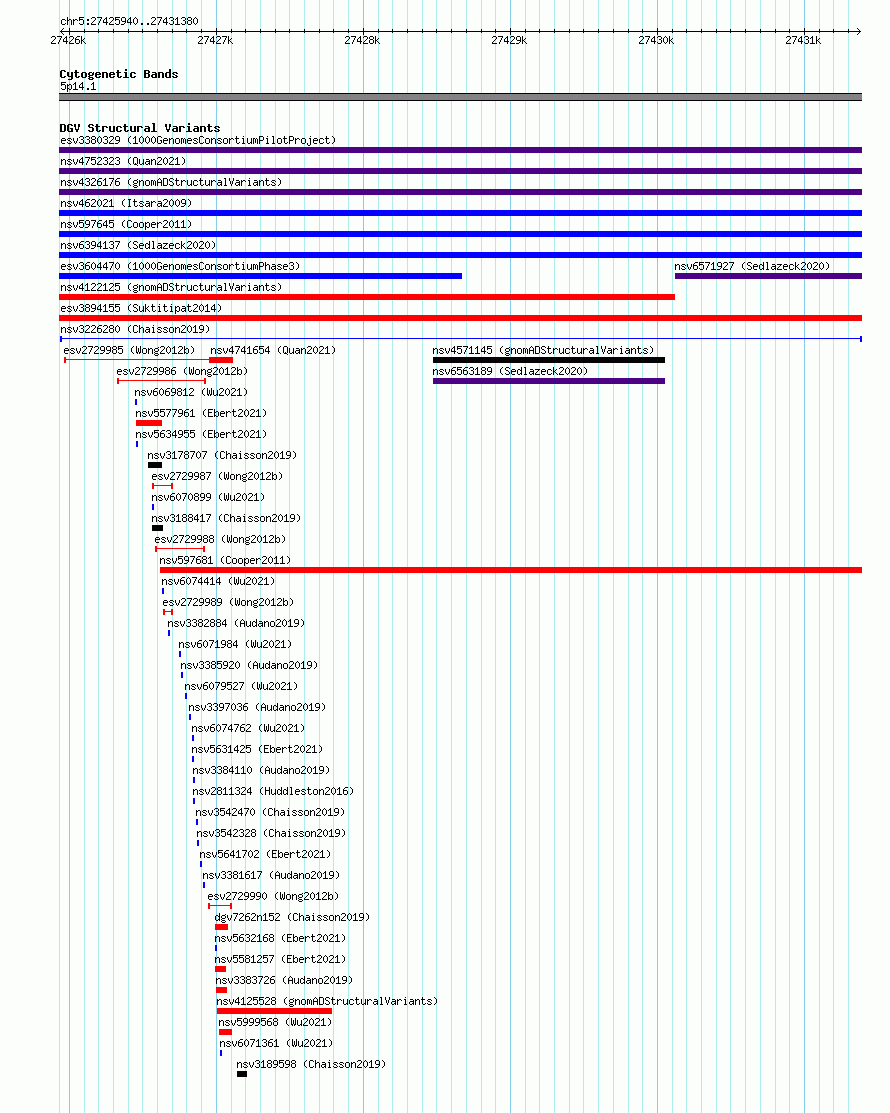The height and width of the screenshot is (1113, 890).
Task: Click red block of nsv4741654 (Quan2021)
Action: point(221,360)
